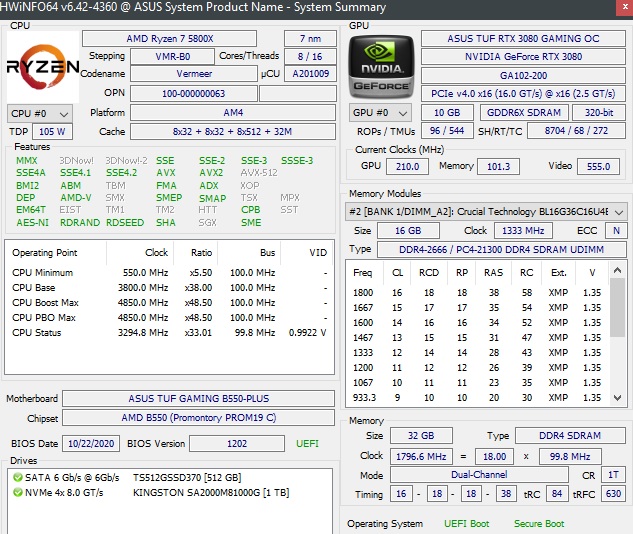Click the TS512GSSD370 [512 GB] drive entry
The image size is (633, 534).
[187, 477]
